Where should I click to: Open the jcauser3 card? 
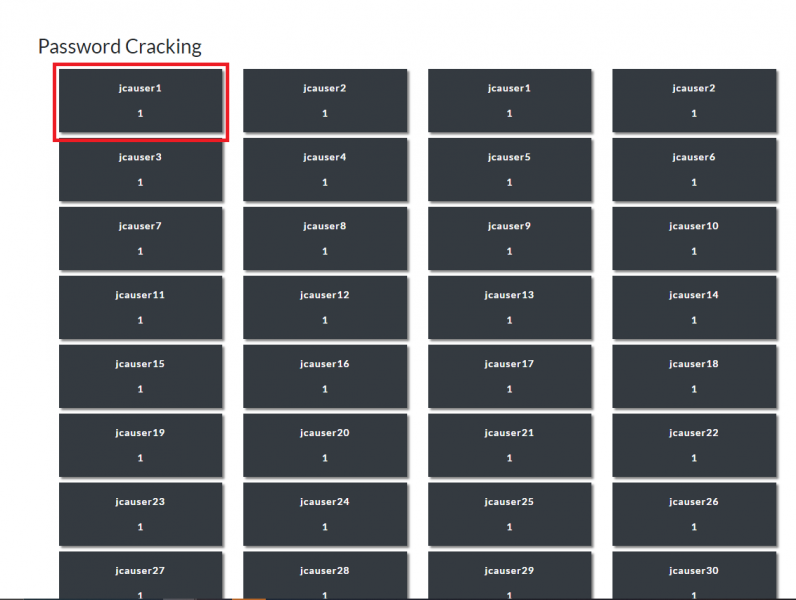click(141, 170)
